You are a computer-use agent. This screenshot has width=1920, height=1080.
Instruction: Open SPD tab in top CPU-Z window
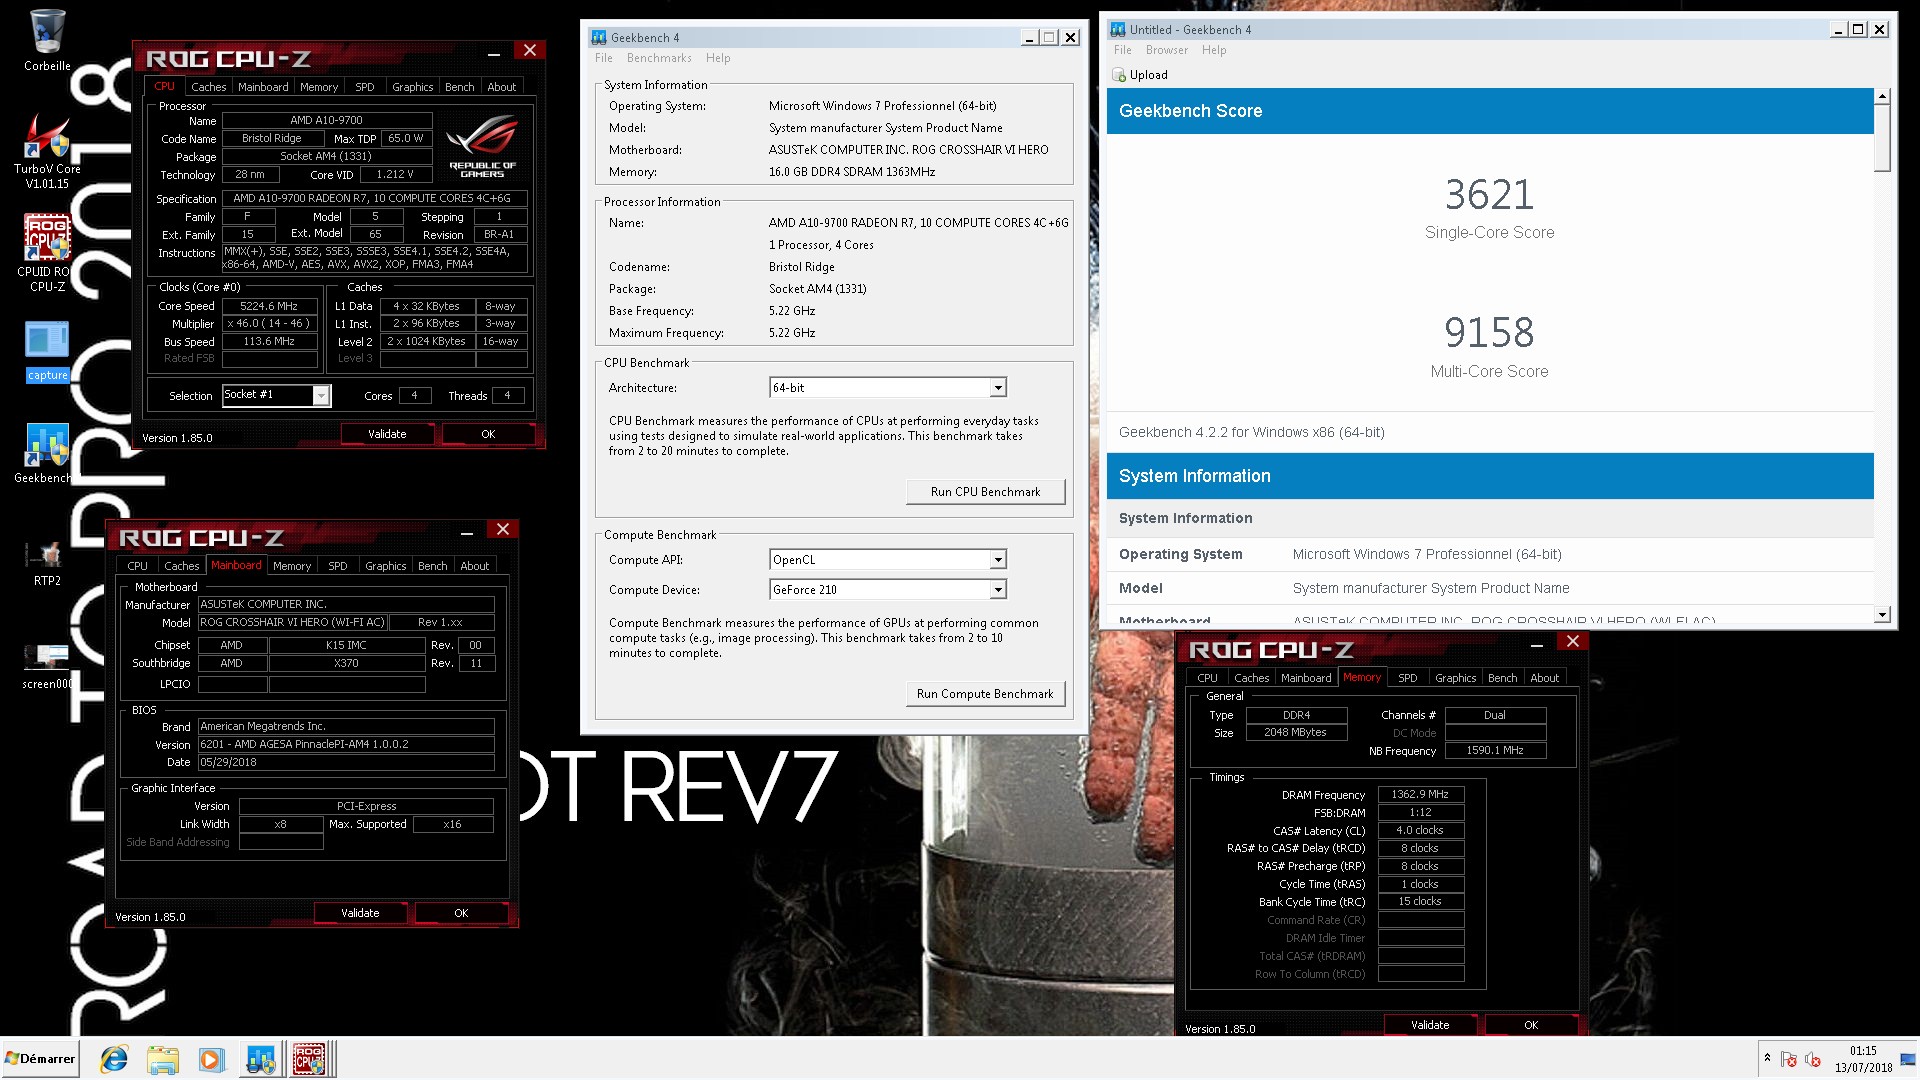pos(364,87)
